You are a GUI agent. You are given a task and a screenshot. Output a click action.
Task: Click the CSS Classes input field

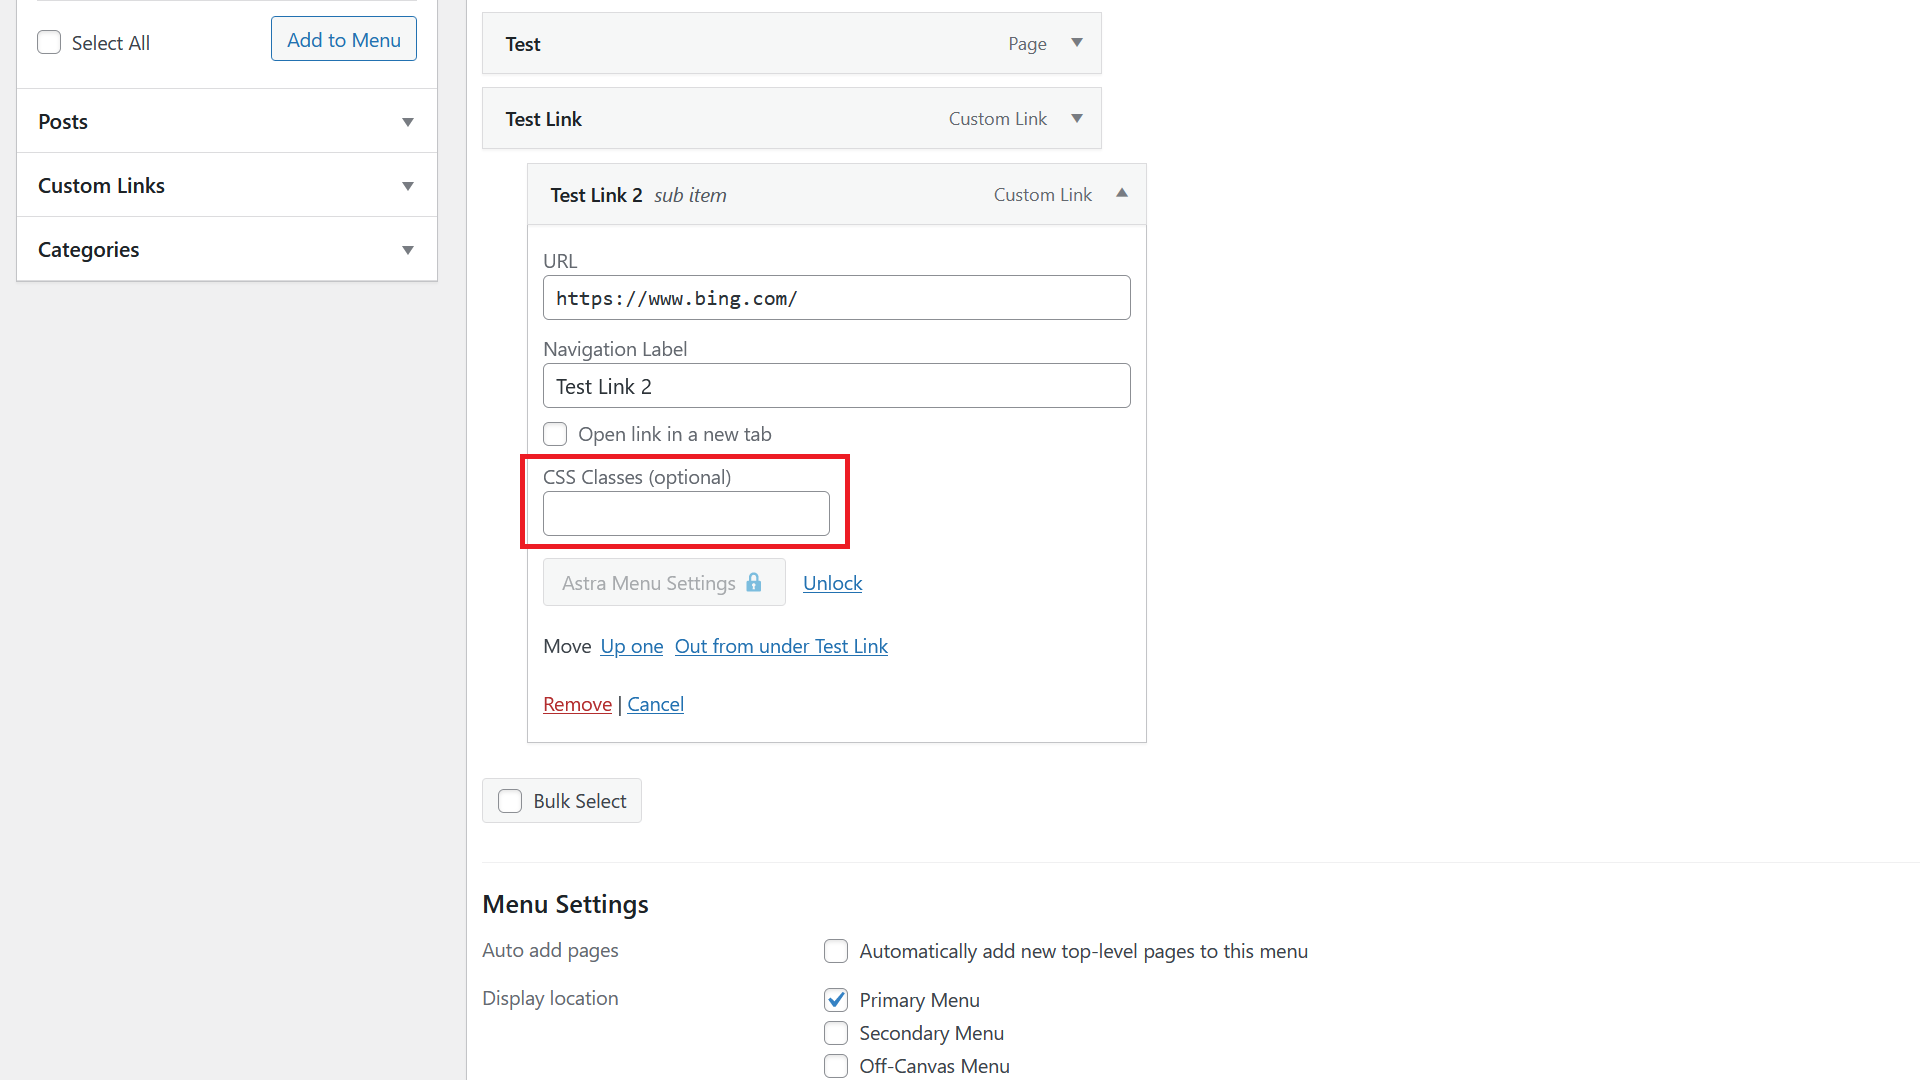pos(686,513)
